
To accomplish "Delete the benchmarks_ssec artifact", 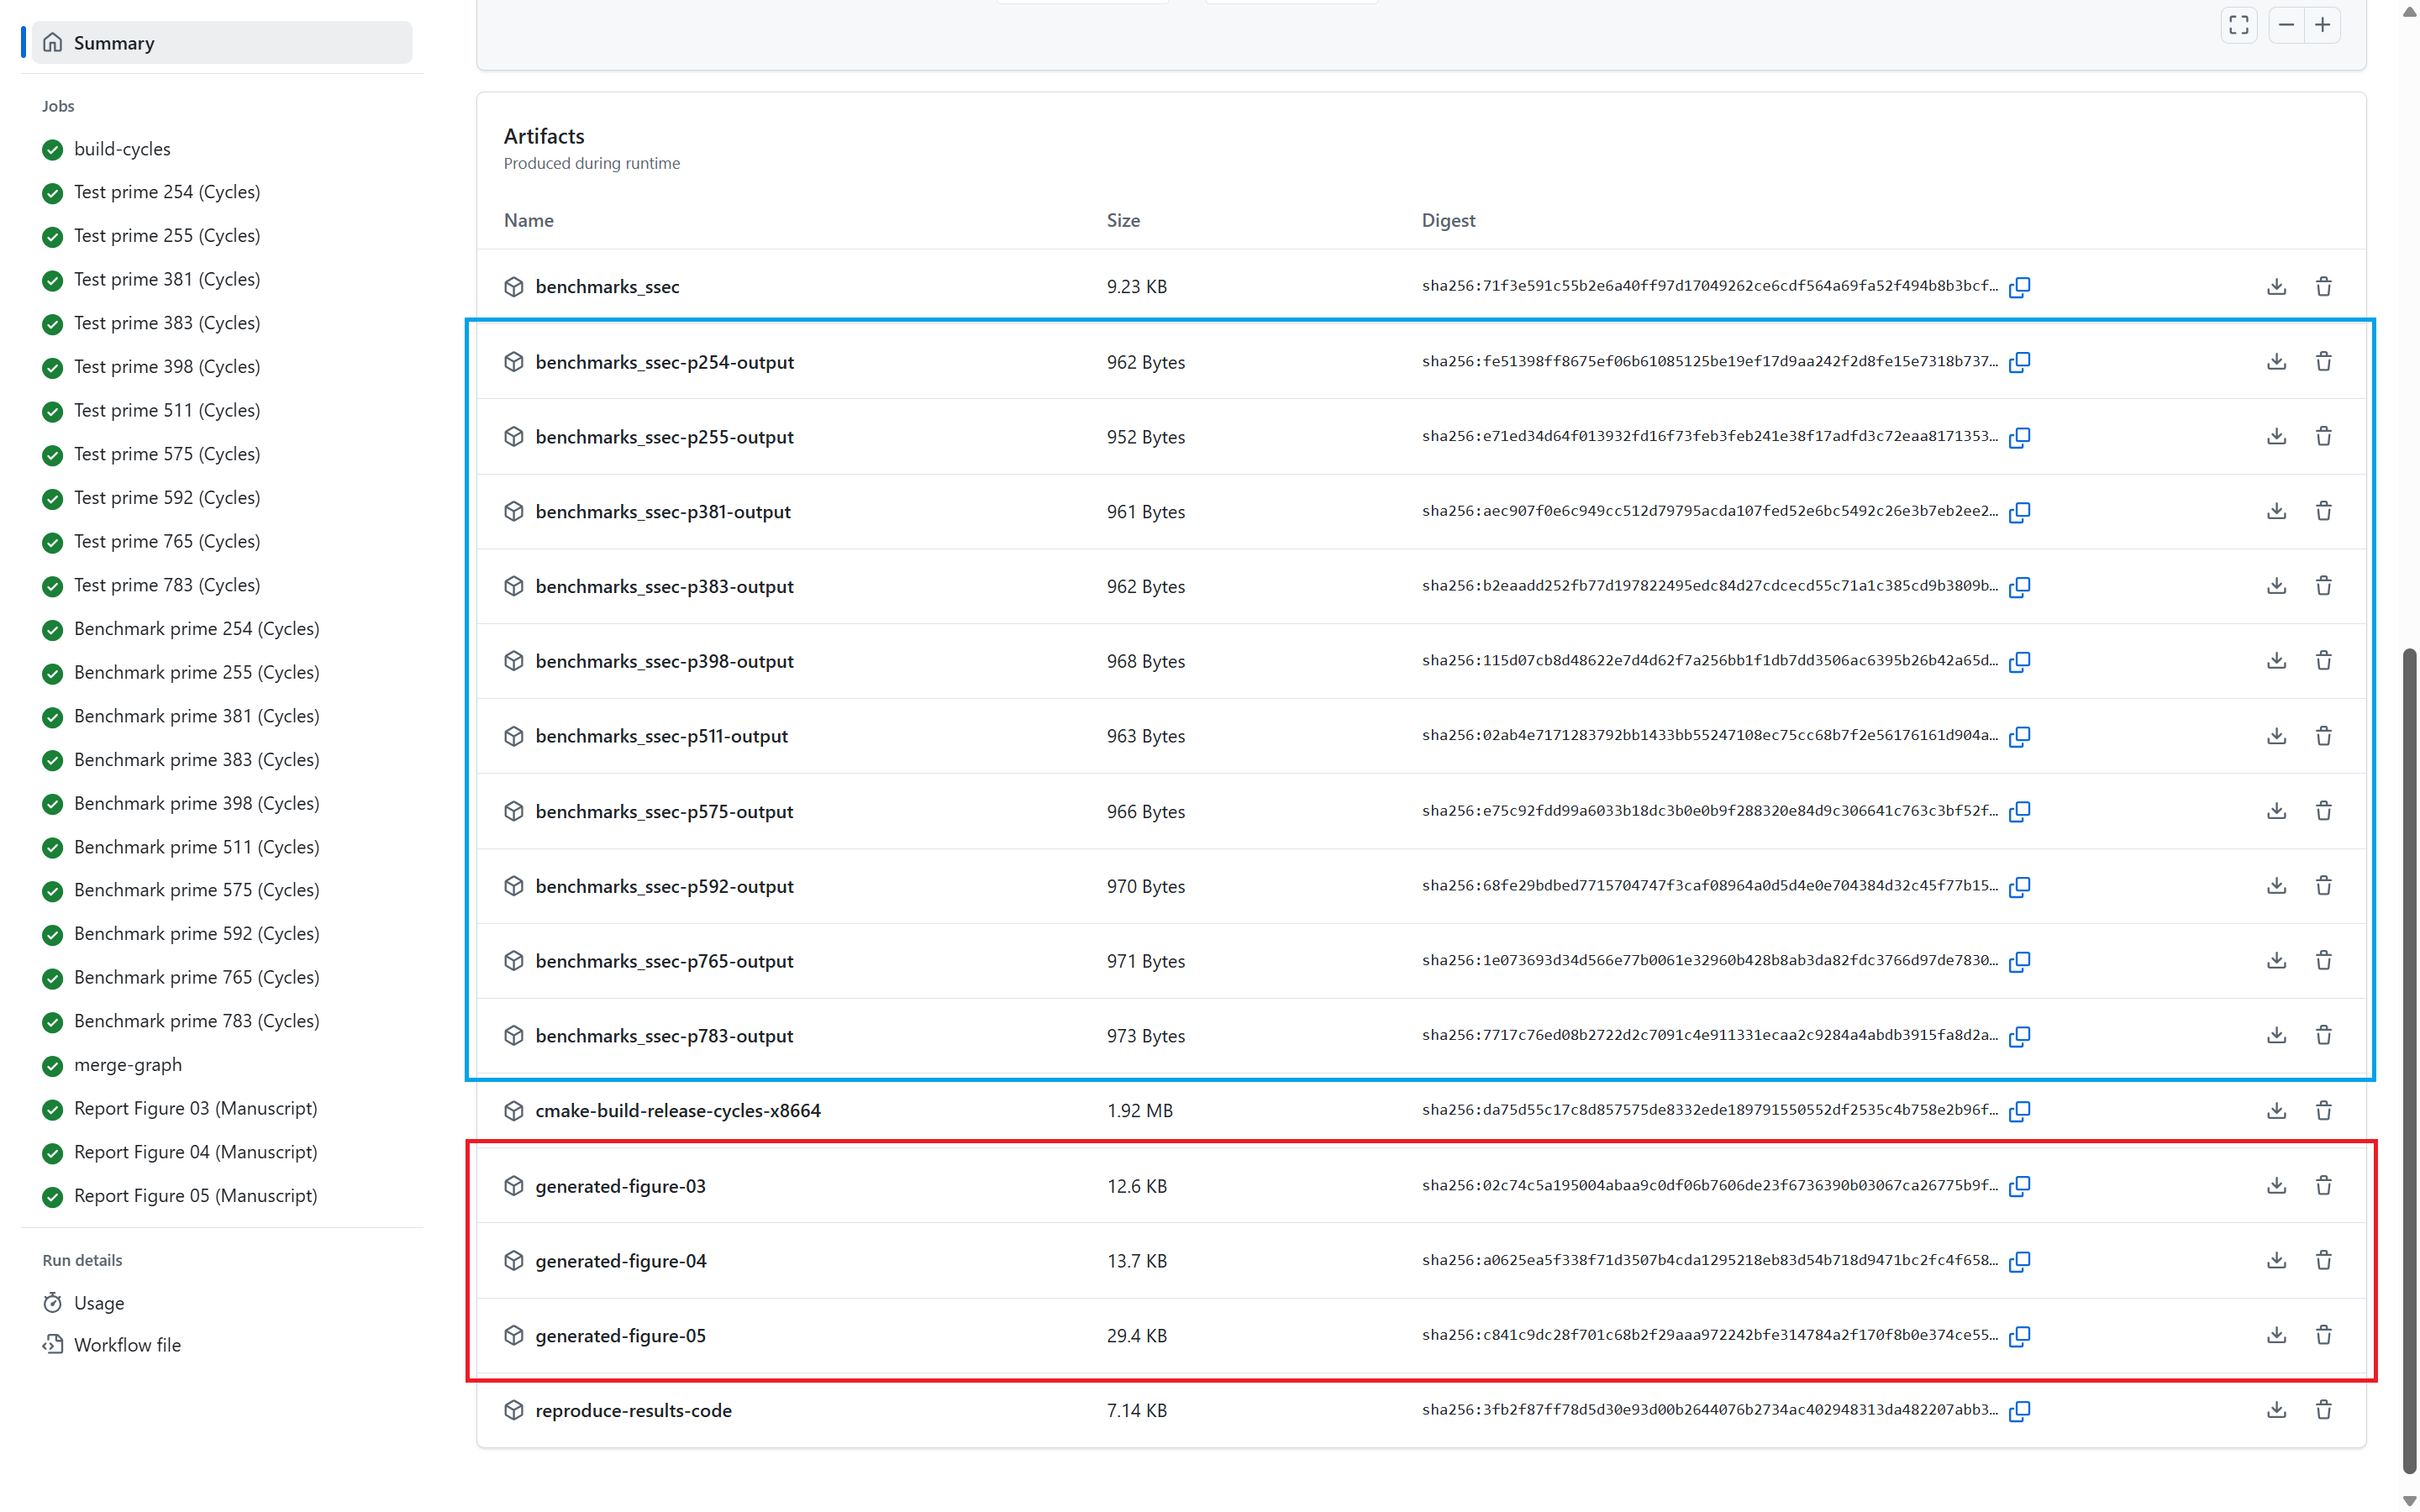I will [2323, 287].
